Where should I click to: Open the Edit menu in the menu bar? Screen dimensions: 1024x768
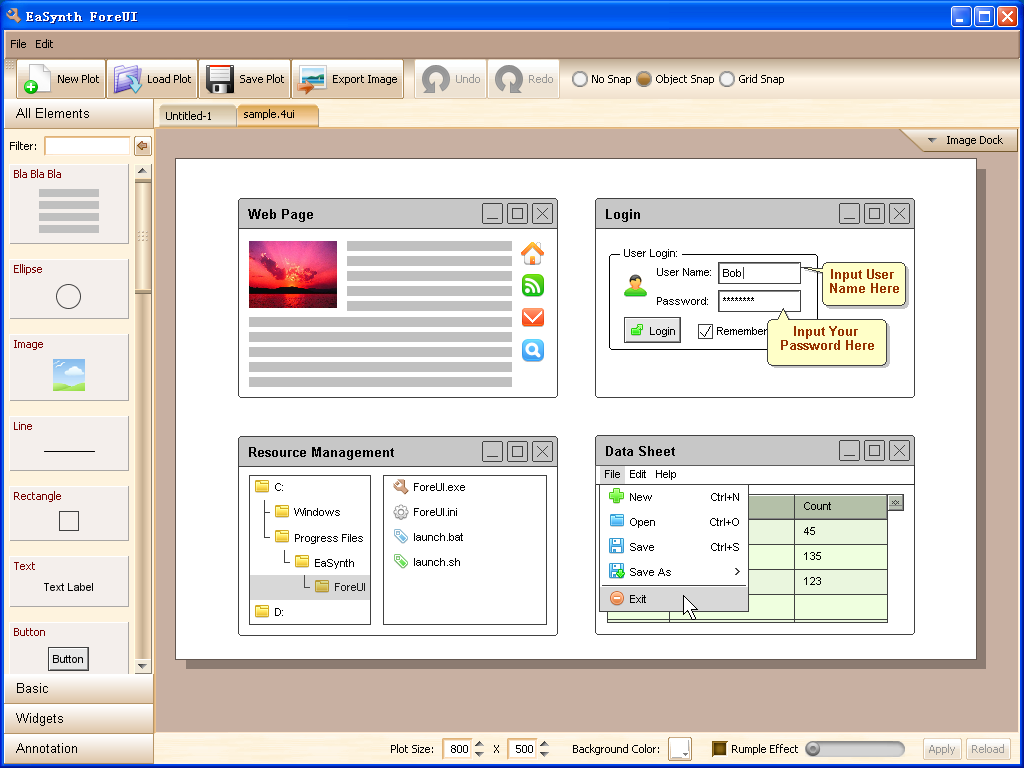[44, 44]
